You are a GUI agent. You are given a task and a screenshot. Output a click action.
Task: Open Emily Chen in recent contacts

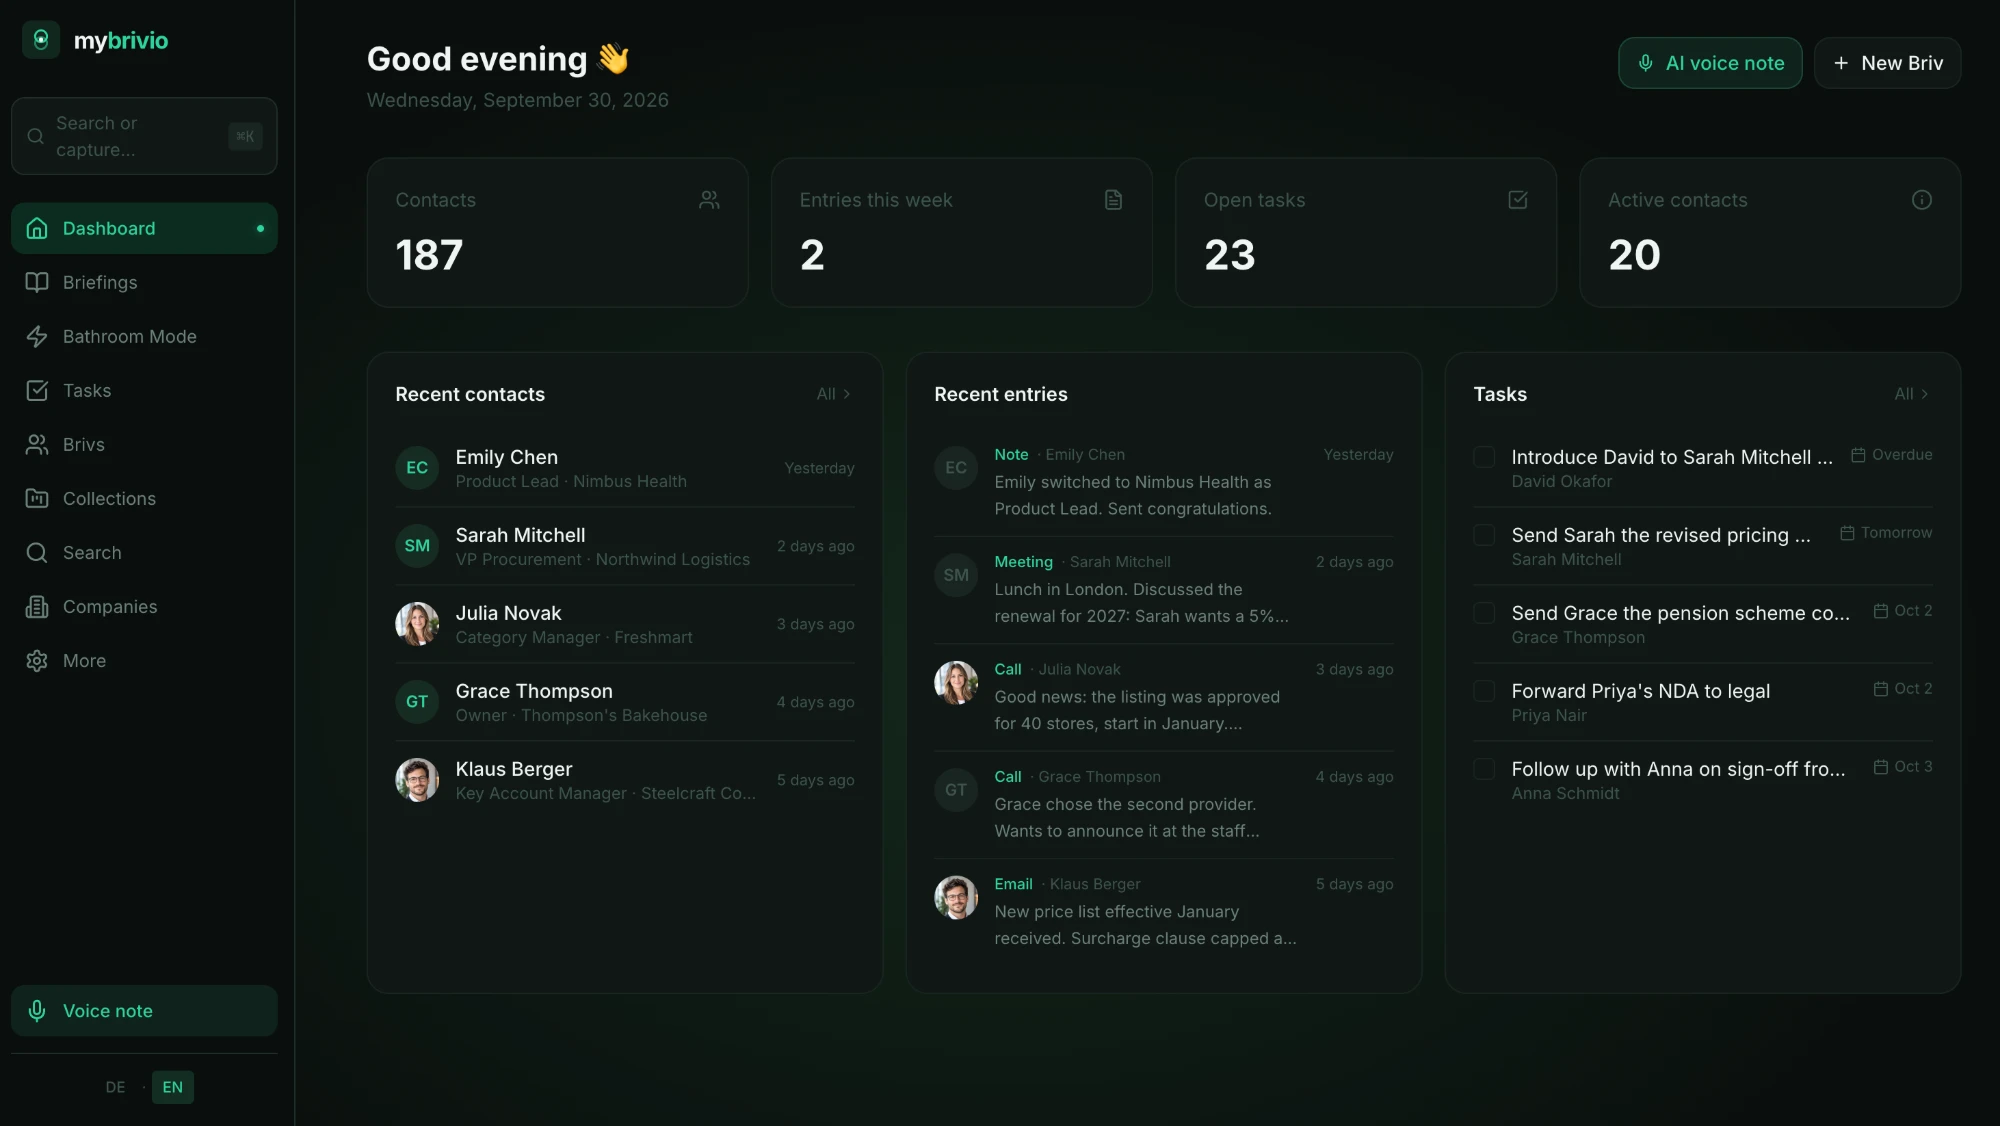[625, 468]
